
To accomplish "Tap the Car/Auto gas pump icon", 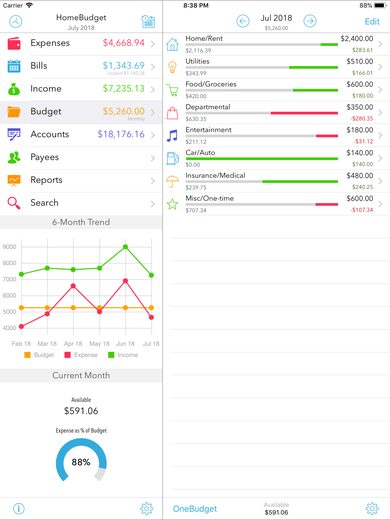I will [172, 158].
